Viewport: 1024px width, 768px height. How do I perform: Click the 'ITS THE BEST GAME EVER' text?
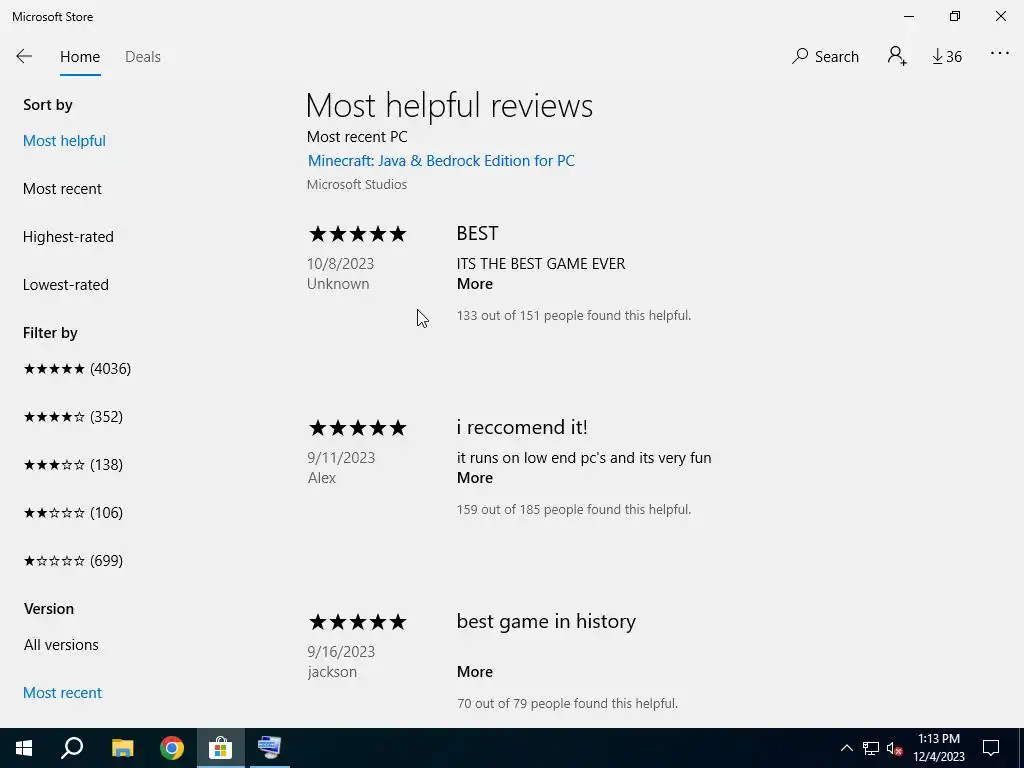pyautogui.click(x=541, y=264)
